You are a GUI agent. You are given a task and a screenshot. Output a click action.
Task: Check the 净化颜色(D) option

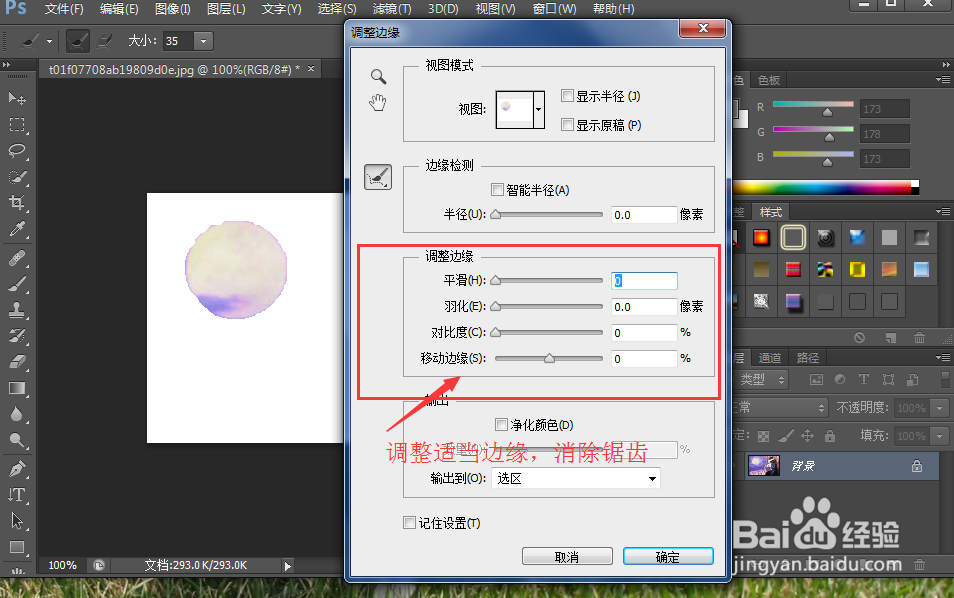[501, 424]
